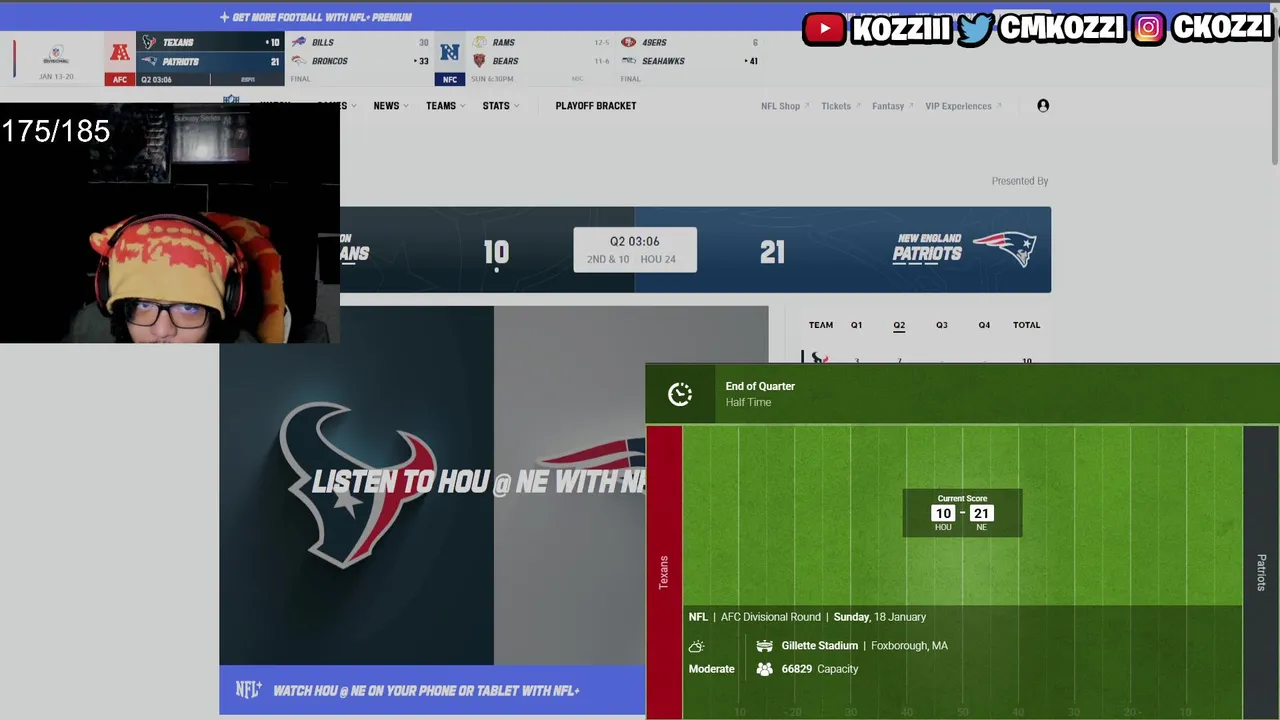The width and height of the screenshot is (1280, 720).
Task: Click the red Texans end zone
Action: point(664,572)
